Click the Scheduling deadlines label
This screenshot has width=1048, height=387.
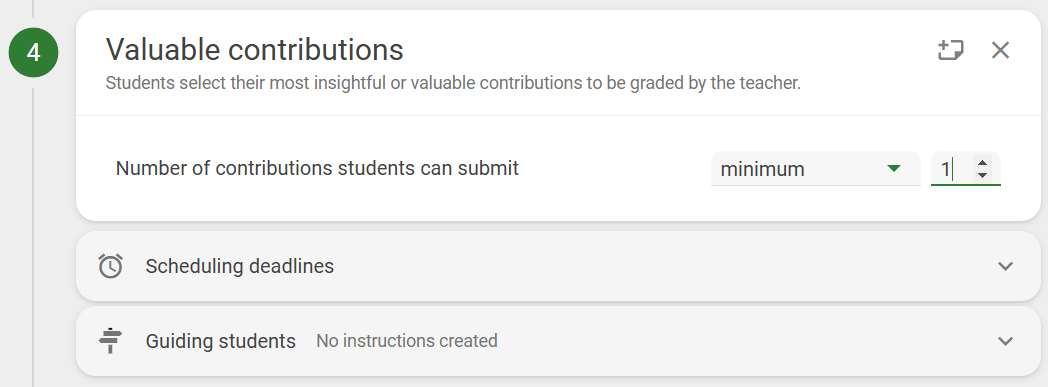point(239,266)
